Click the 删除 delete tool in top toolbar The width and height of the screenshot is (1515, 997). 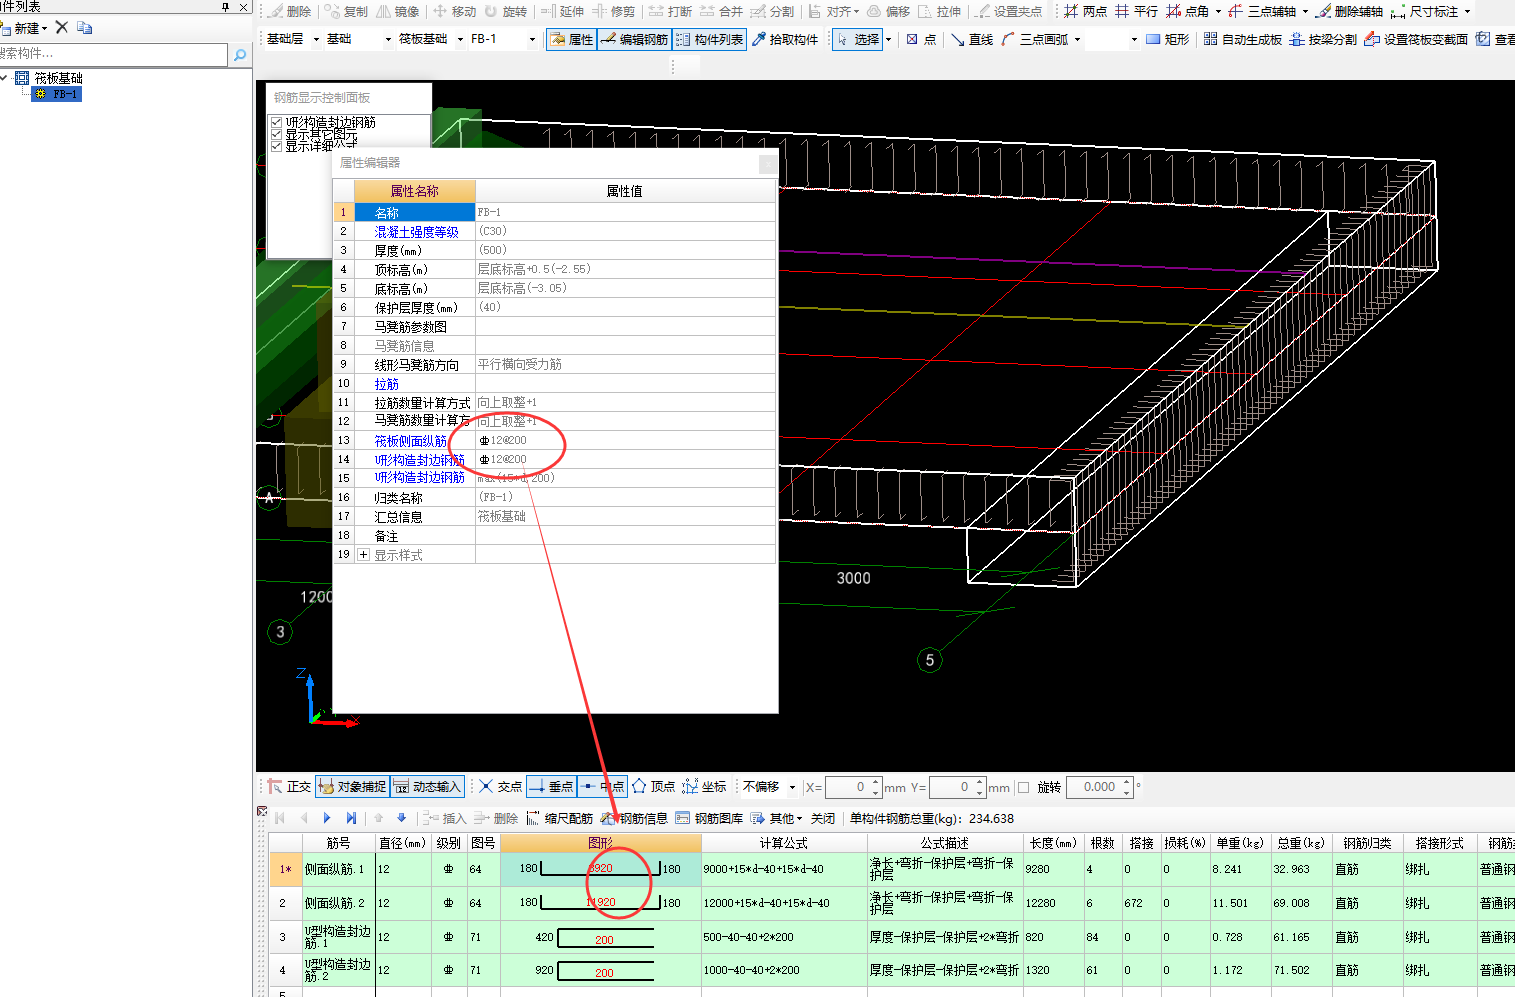(291, 11)
